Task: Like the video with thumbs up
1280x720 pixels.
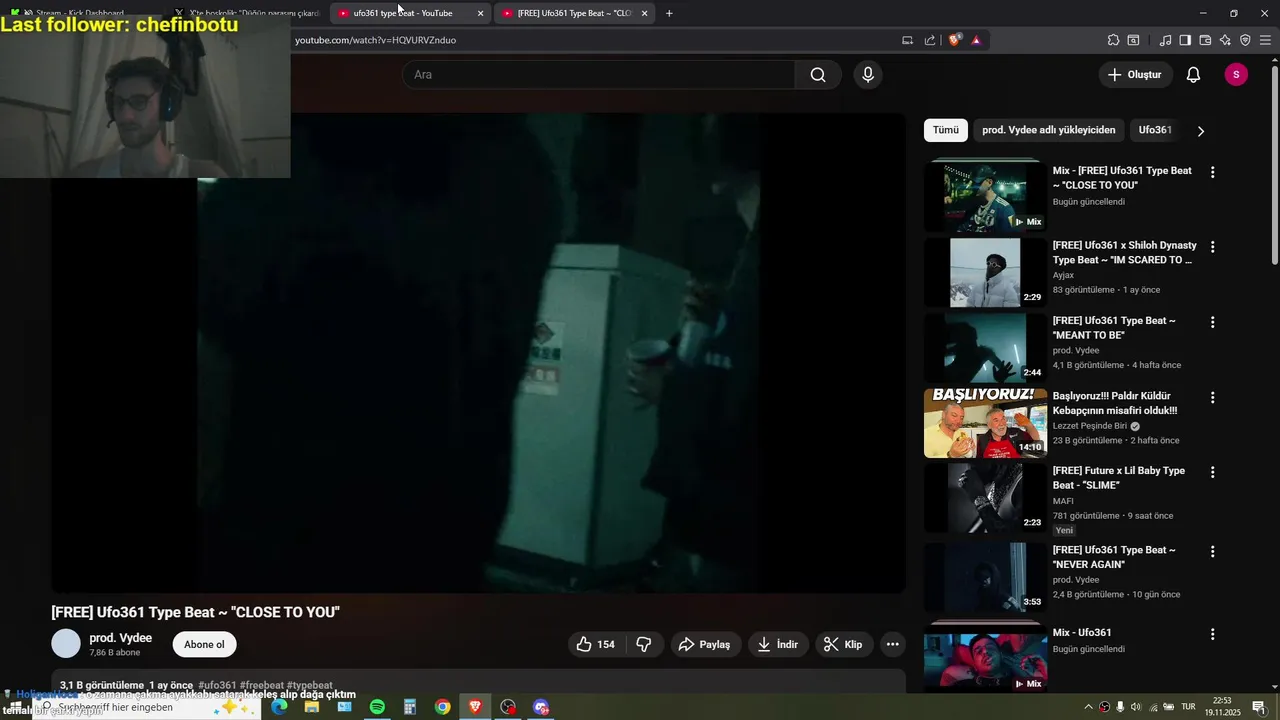Action: [595, 645]
